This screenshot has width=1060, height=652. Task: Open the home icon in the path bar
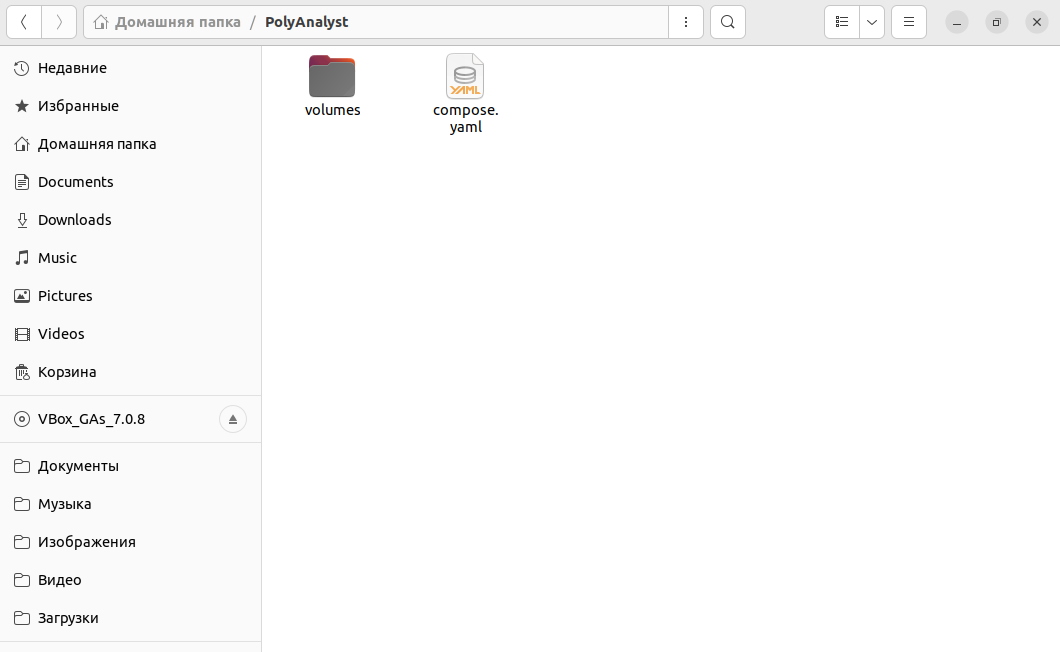point(100,21)
